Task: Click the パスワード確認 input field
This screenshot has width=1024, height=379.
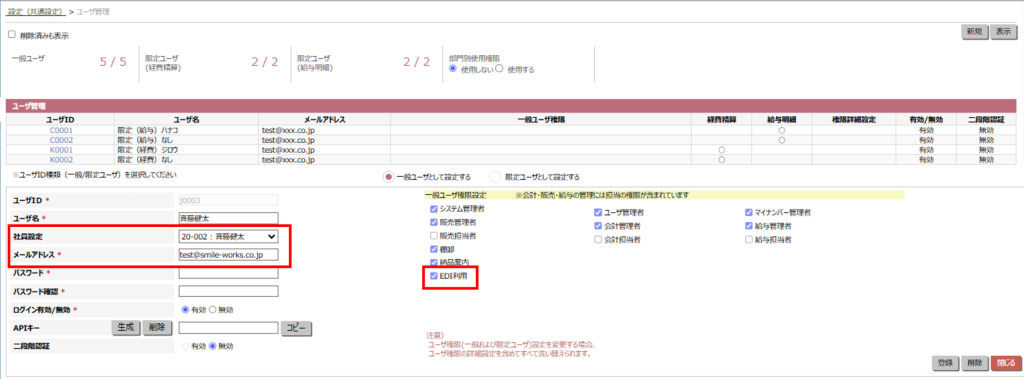Action: coord(228,291)
